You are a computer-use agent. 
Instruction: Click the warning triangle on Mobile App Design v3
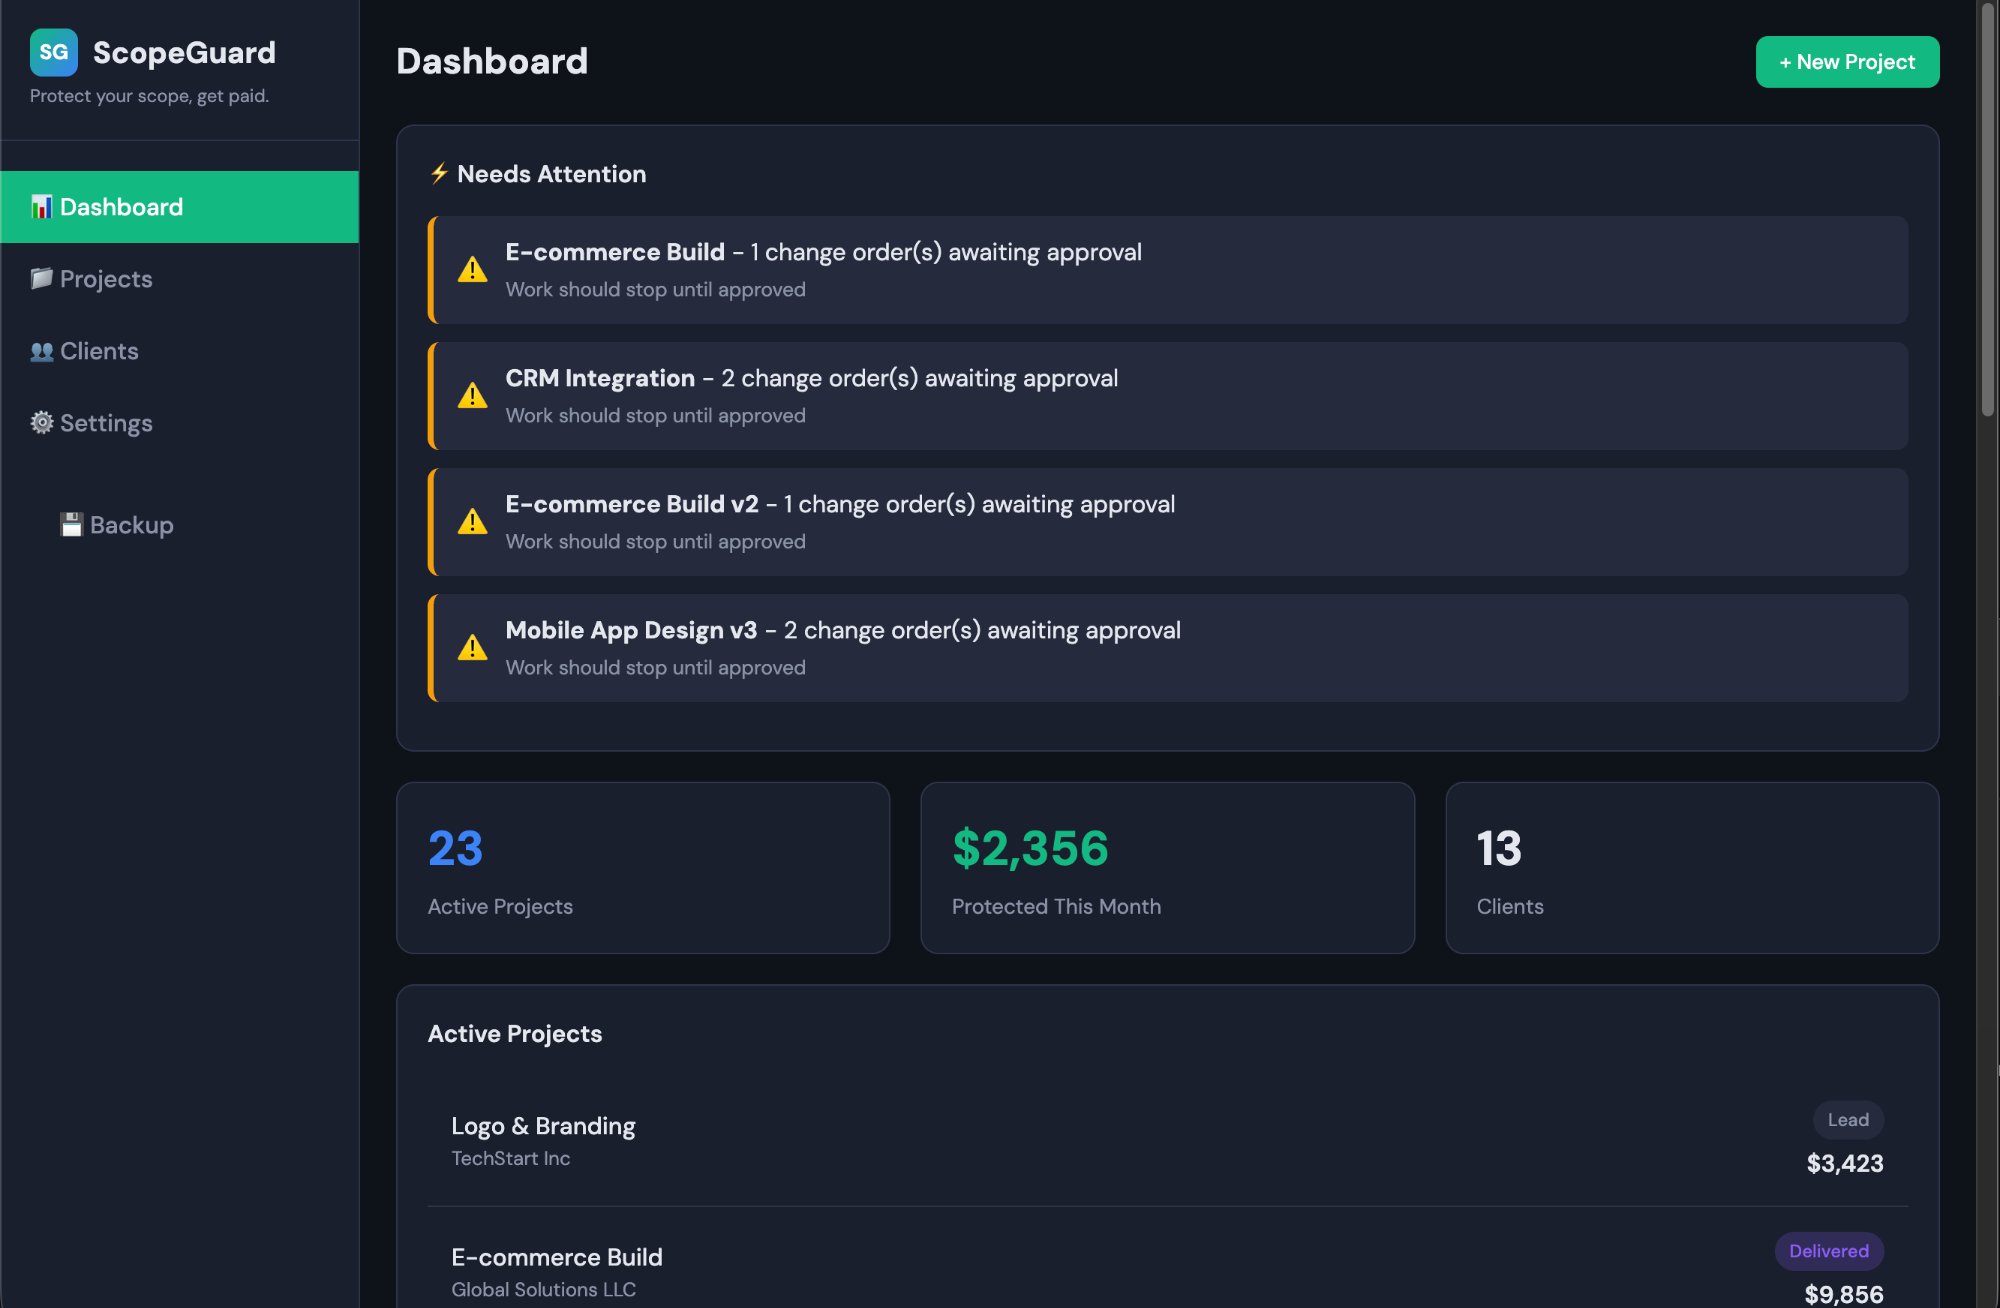tap(471, 648)
